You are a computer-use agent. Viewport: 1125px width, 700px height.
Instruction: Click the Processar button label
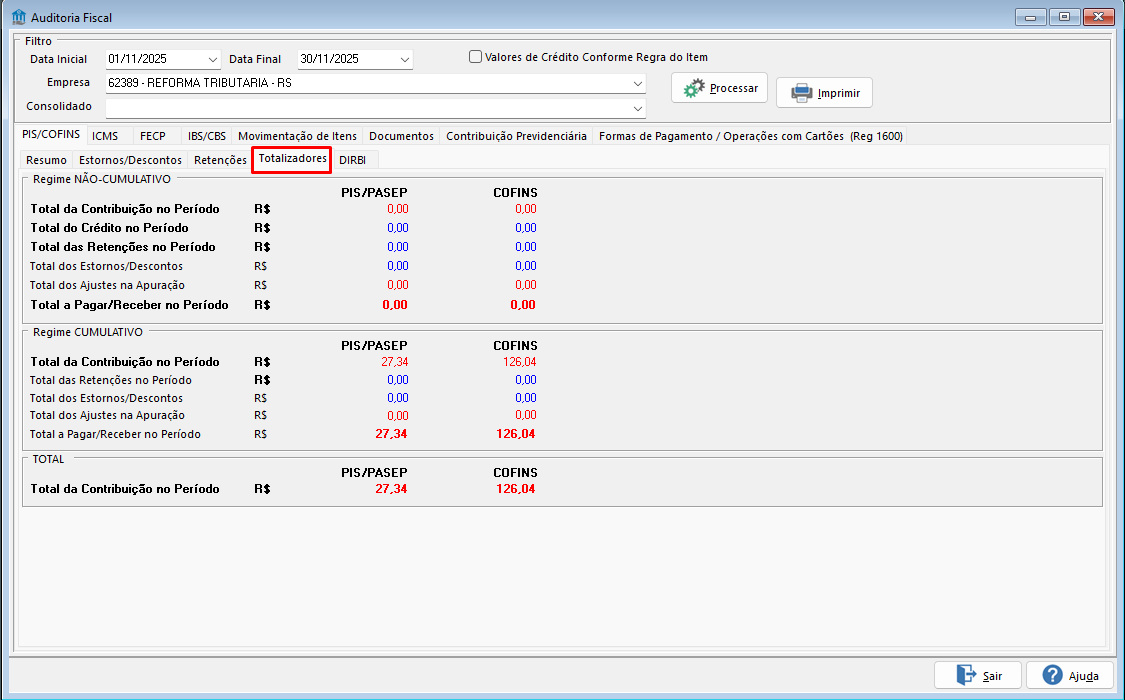click(x=733, y=88)
